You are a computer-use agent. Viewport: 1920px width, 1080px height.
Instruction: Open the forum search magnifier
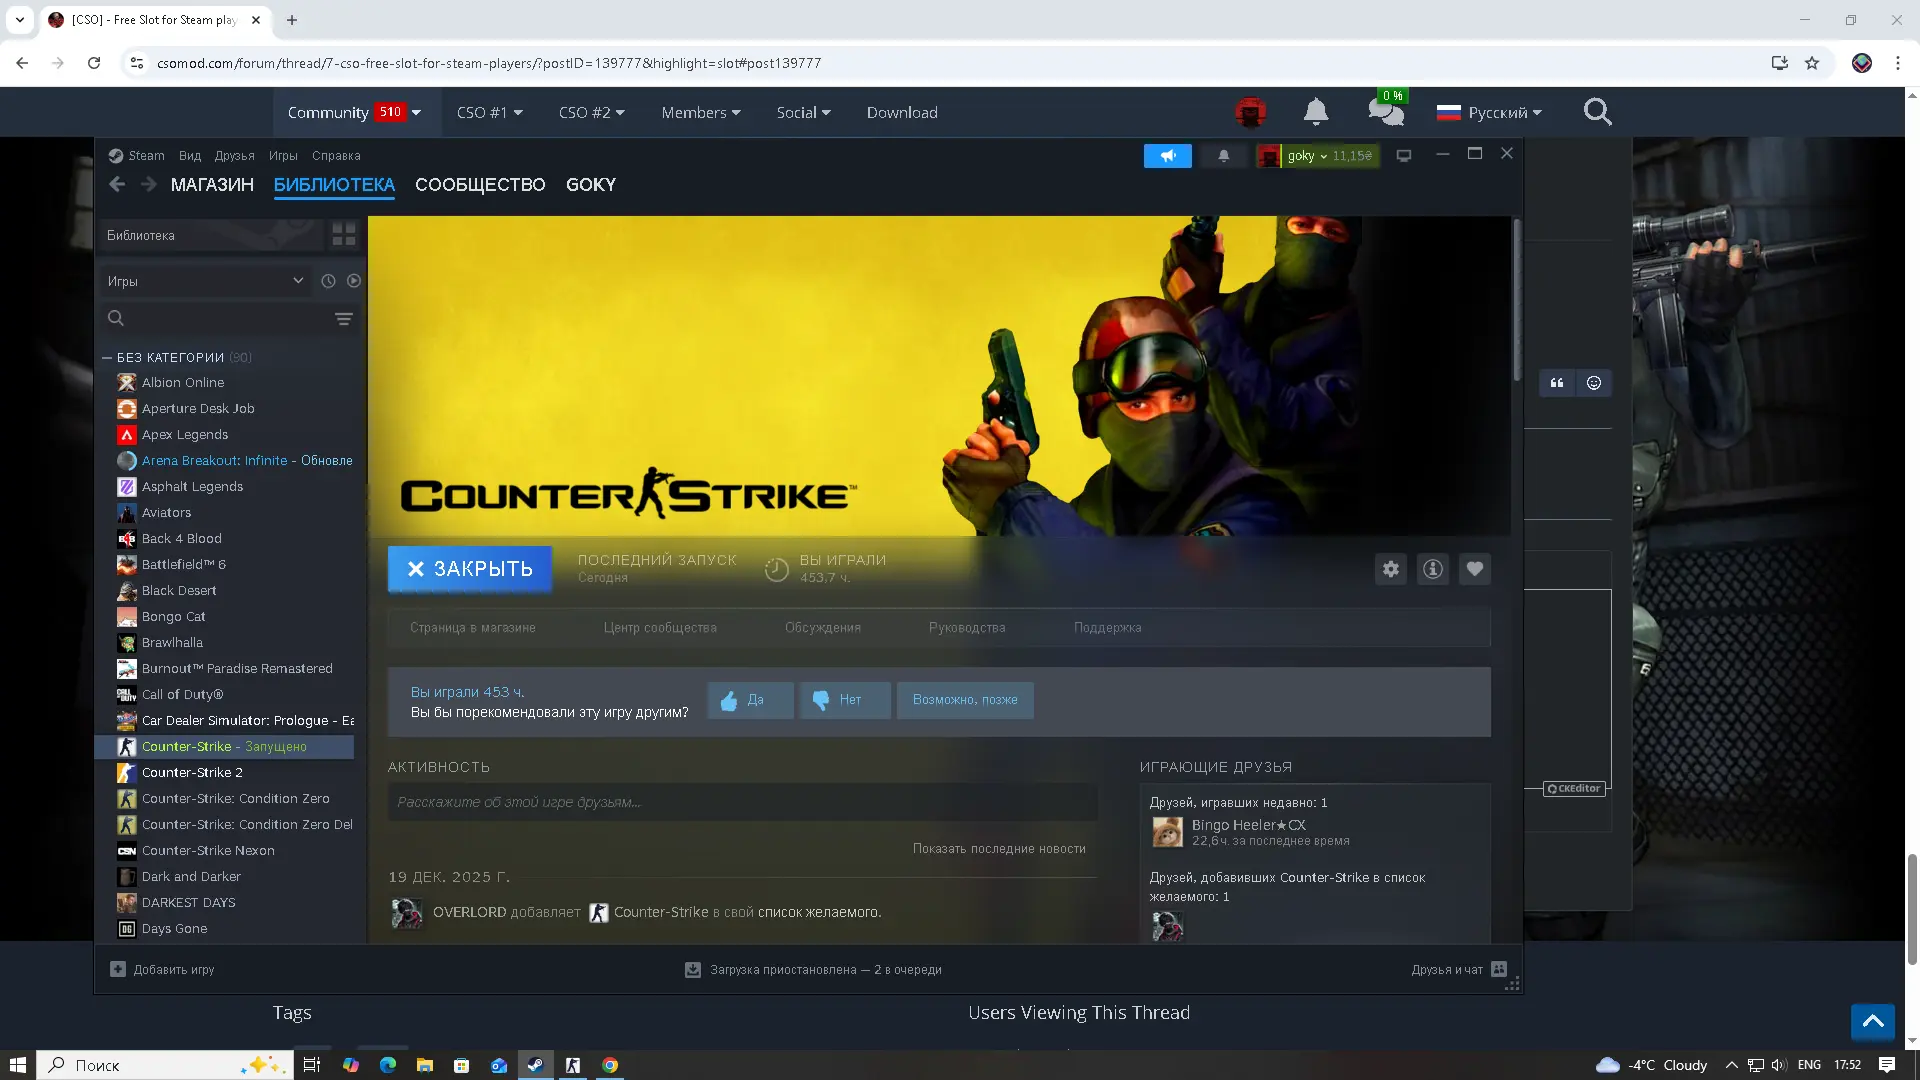pyautogui.click(x=1598, y=112)
